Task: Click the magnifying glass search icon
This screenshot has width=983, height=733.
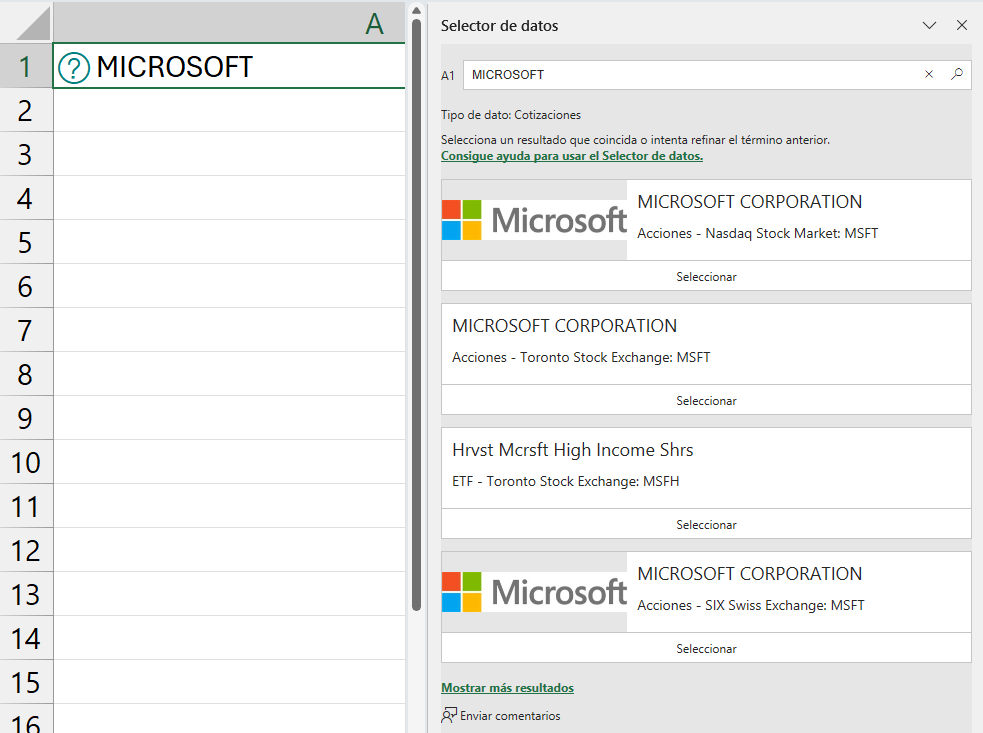Action: (957, 75)
